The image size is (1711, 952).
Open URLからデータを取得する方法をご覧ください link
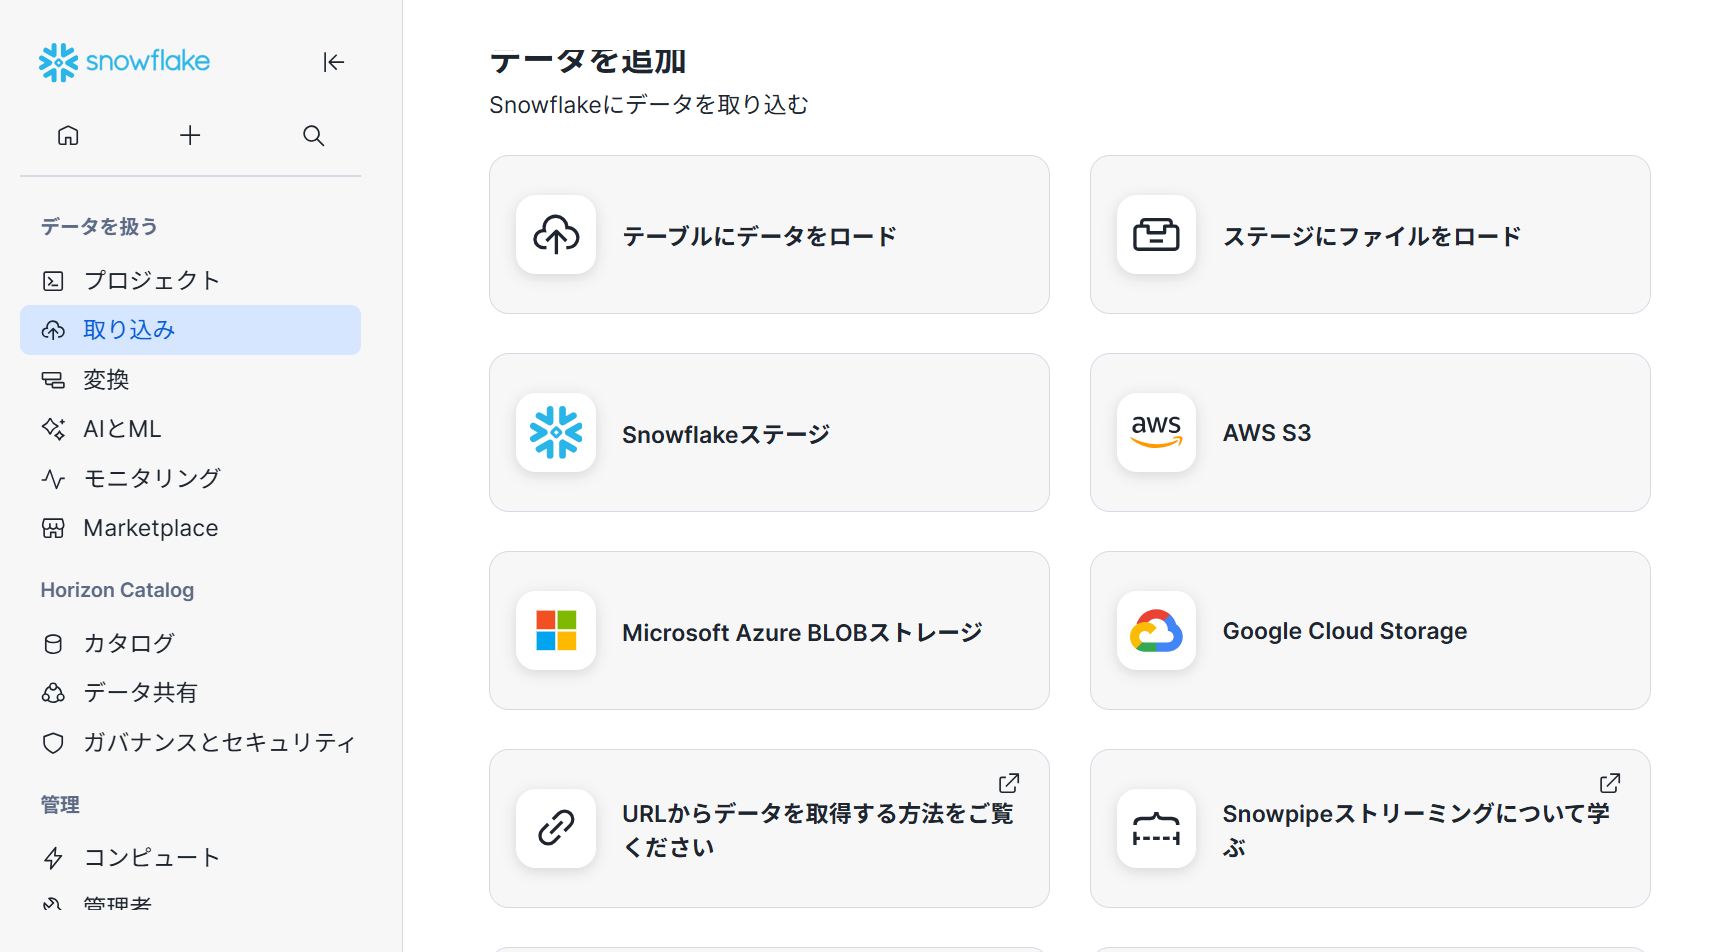[769, 829]
